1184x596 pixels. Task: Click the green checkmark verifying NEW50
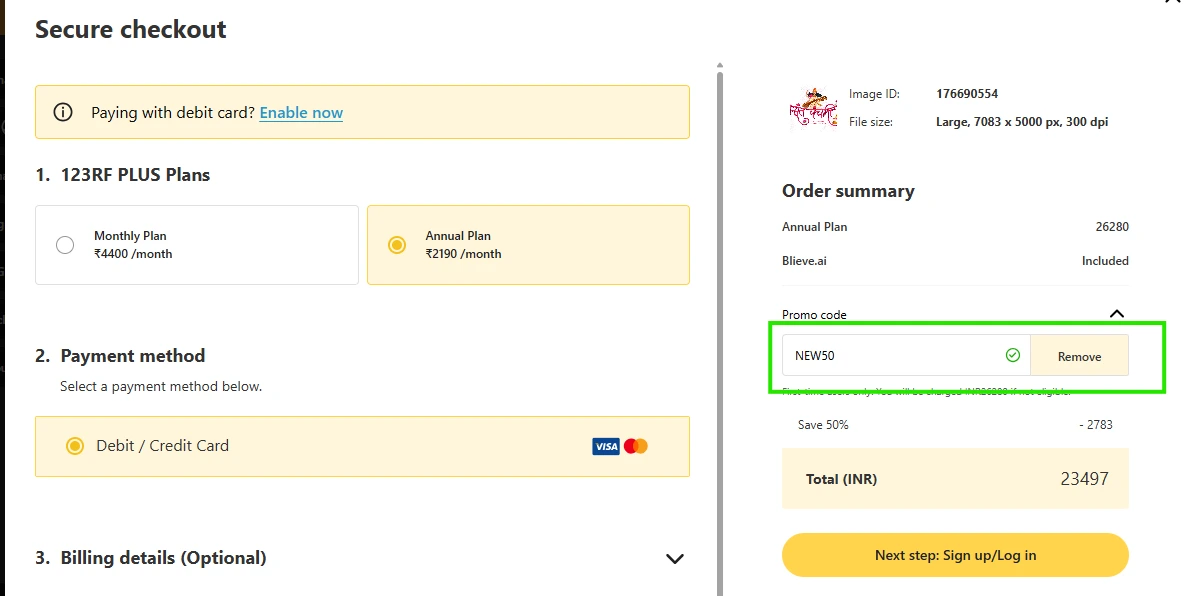pos(1012,354)
